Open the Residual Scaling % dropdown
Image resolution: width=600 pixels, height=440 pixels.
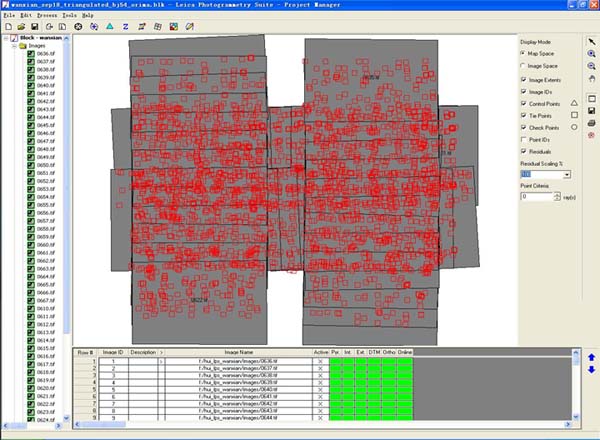(x=566, y=174)
